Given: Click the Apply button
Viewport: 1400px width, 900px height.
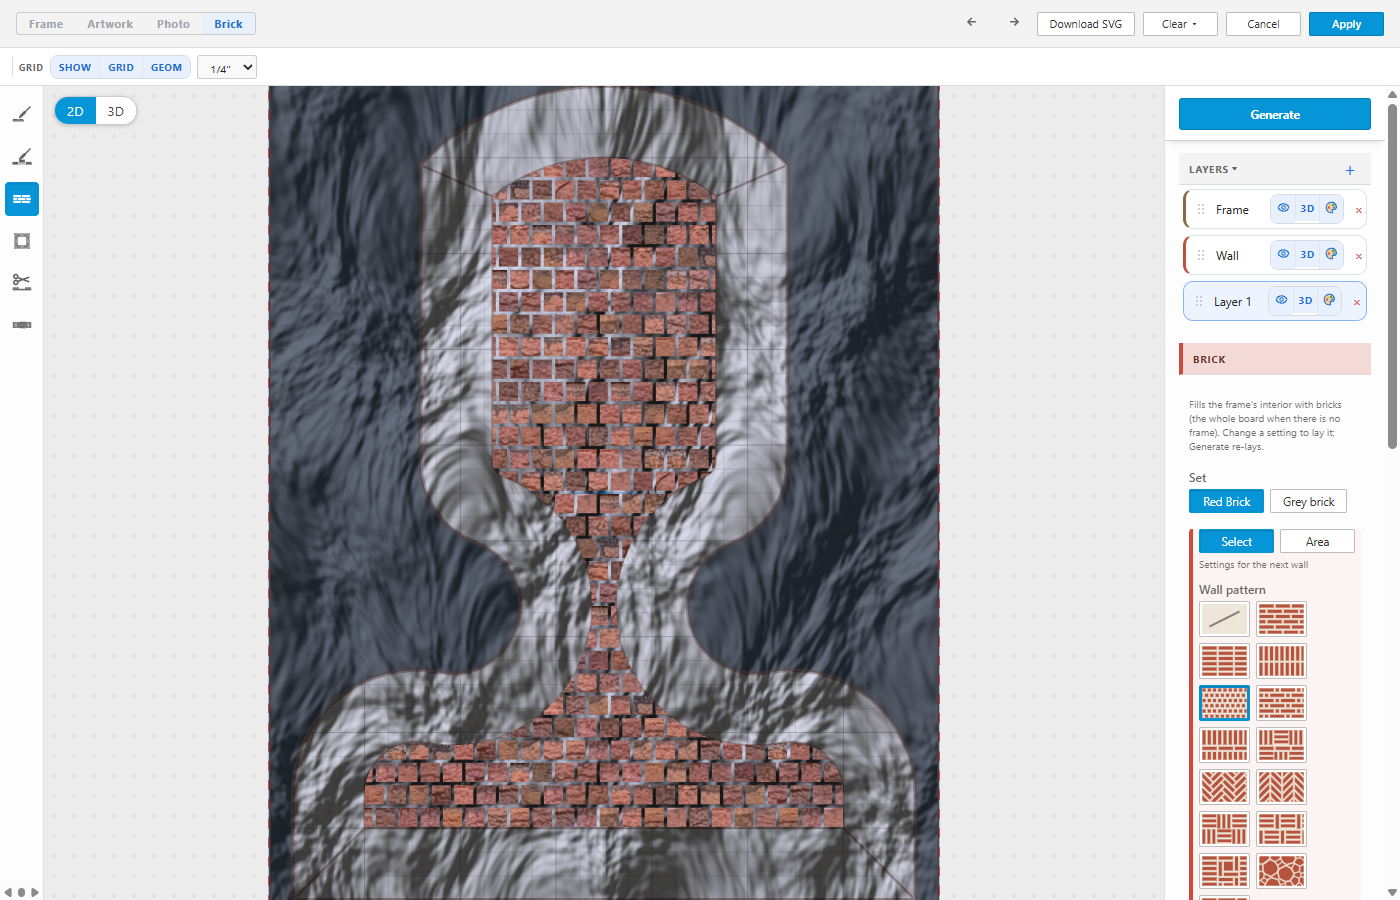Looking at the screenshot, I should pyautogui.click(x=1346, y=24).
